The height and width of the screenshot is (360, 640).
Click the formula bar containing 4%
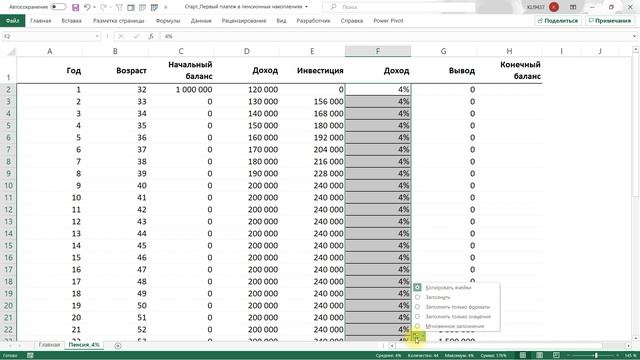396,36
